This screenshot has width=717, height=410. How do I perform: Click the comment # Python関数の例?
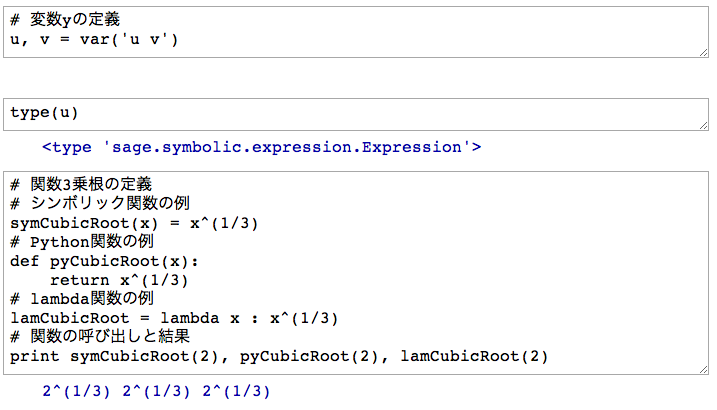(82, 241)
